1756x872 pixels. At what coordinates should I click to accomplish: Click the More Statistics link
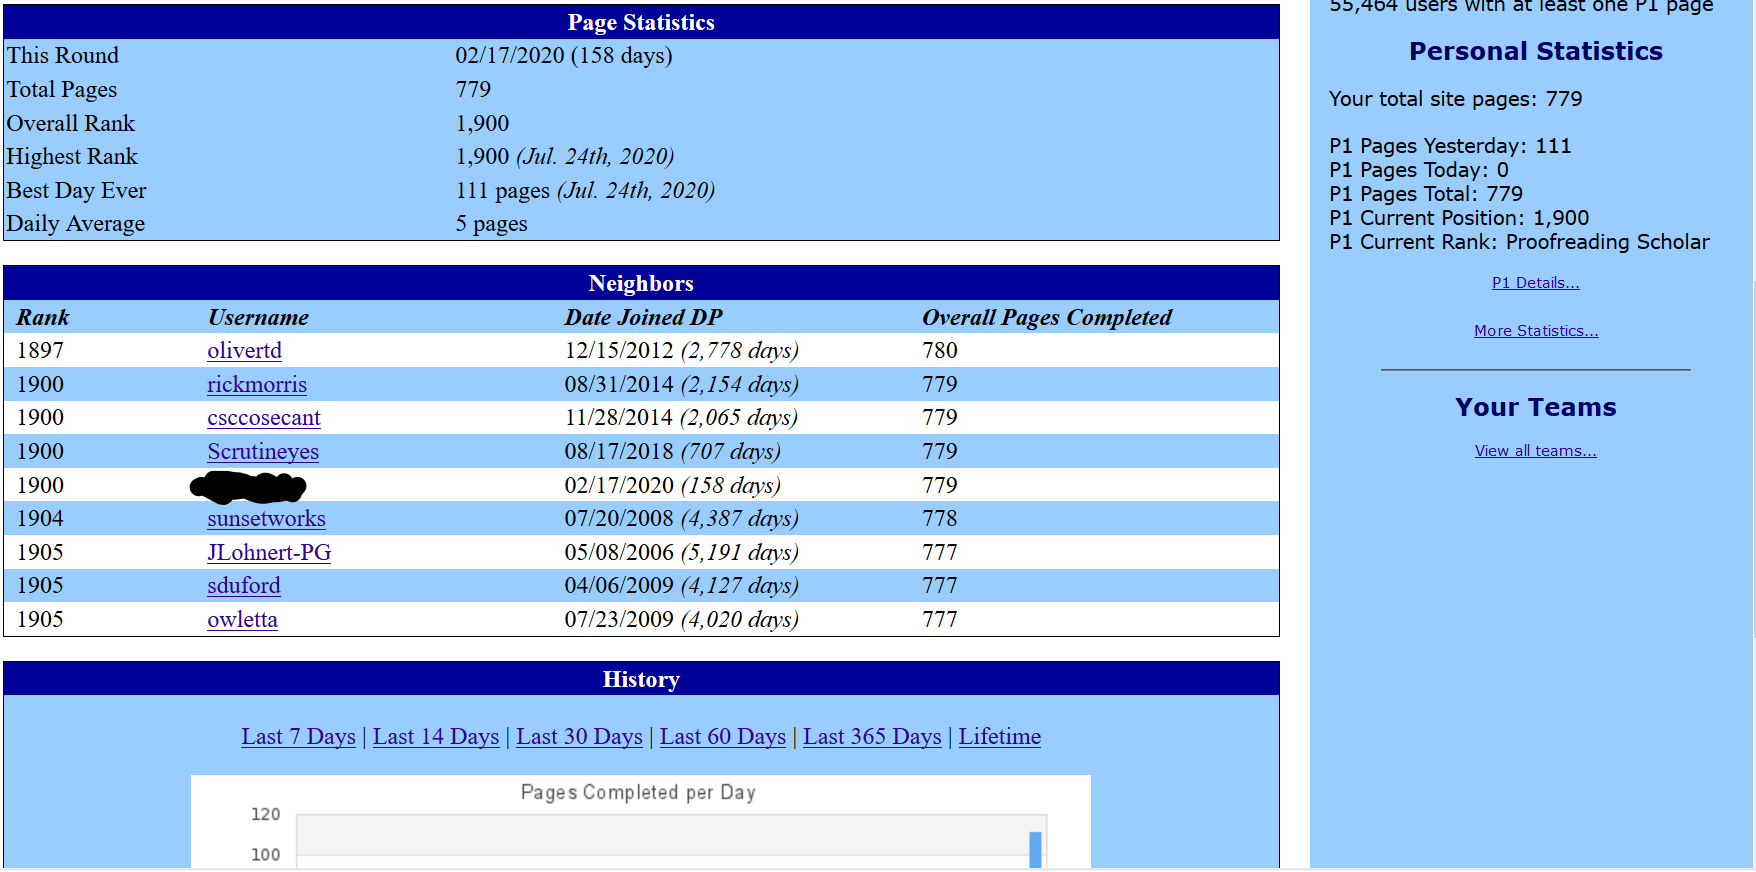[1535, 331]
